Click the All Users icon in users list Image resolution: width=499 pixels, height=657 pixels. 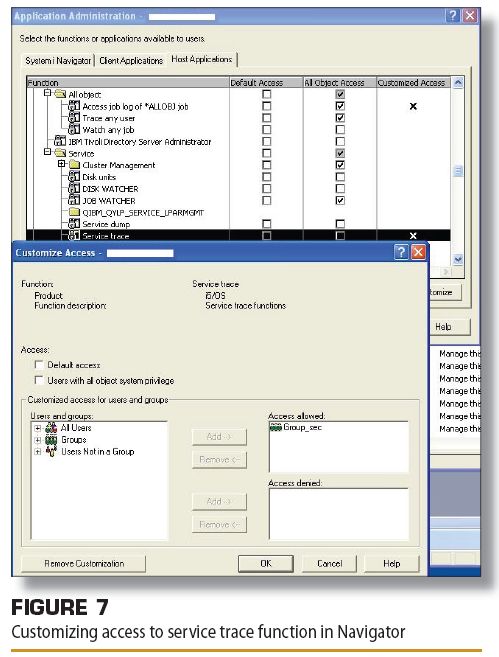coord(51,428)
